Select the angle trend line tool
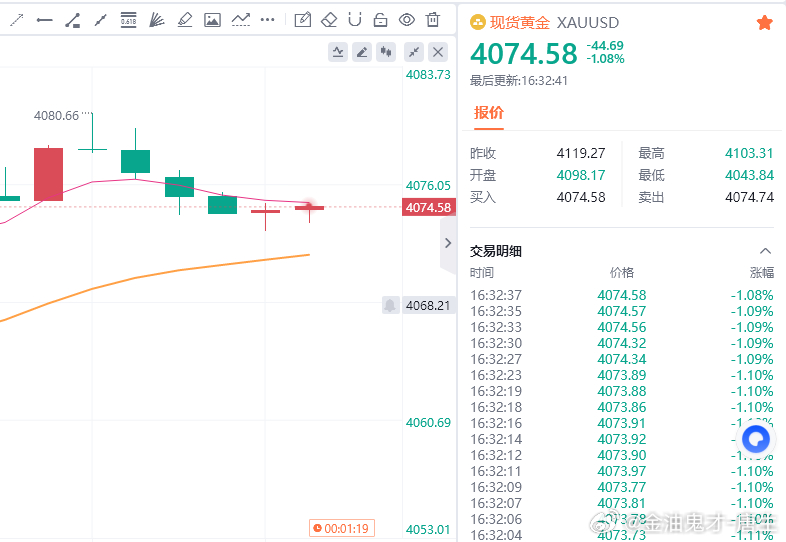 tap(73, 20)
